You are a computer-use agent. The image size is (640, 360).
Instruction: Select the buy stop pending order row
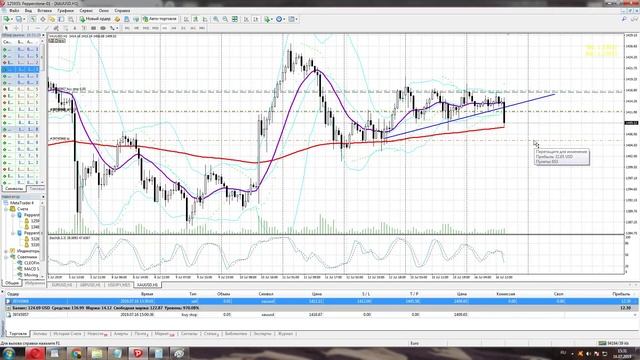pyautogui.click(x=320, y=315)
